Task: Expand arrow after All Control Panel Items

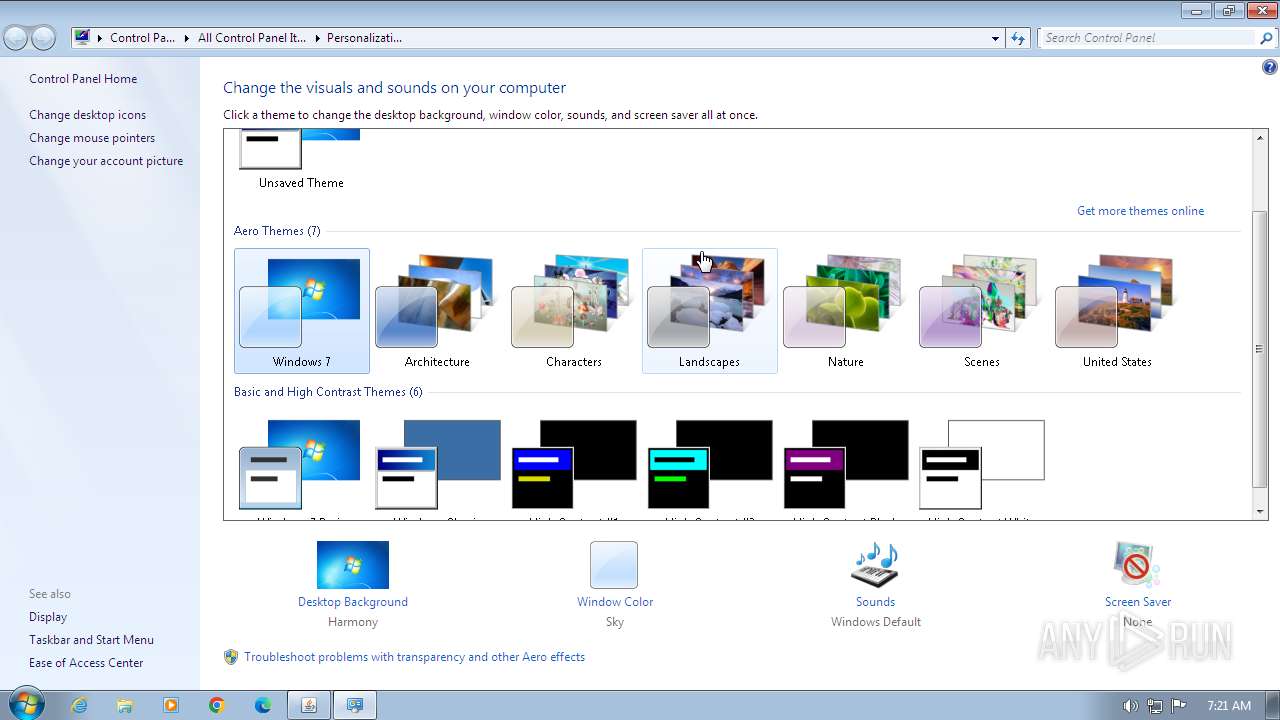Action: (318, 38)
